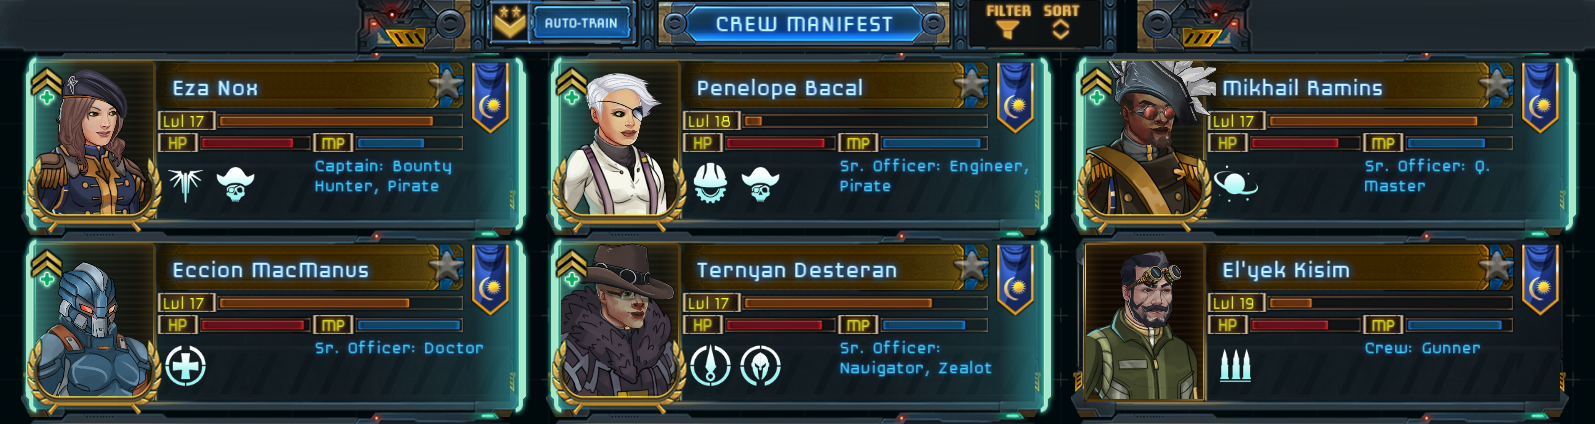Click Mikhail Ramins' Quartermaster planet icon

point(1235,183)
